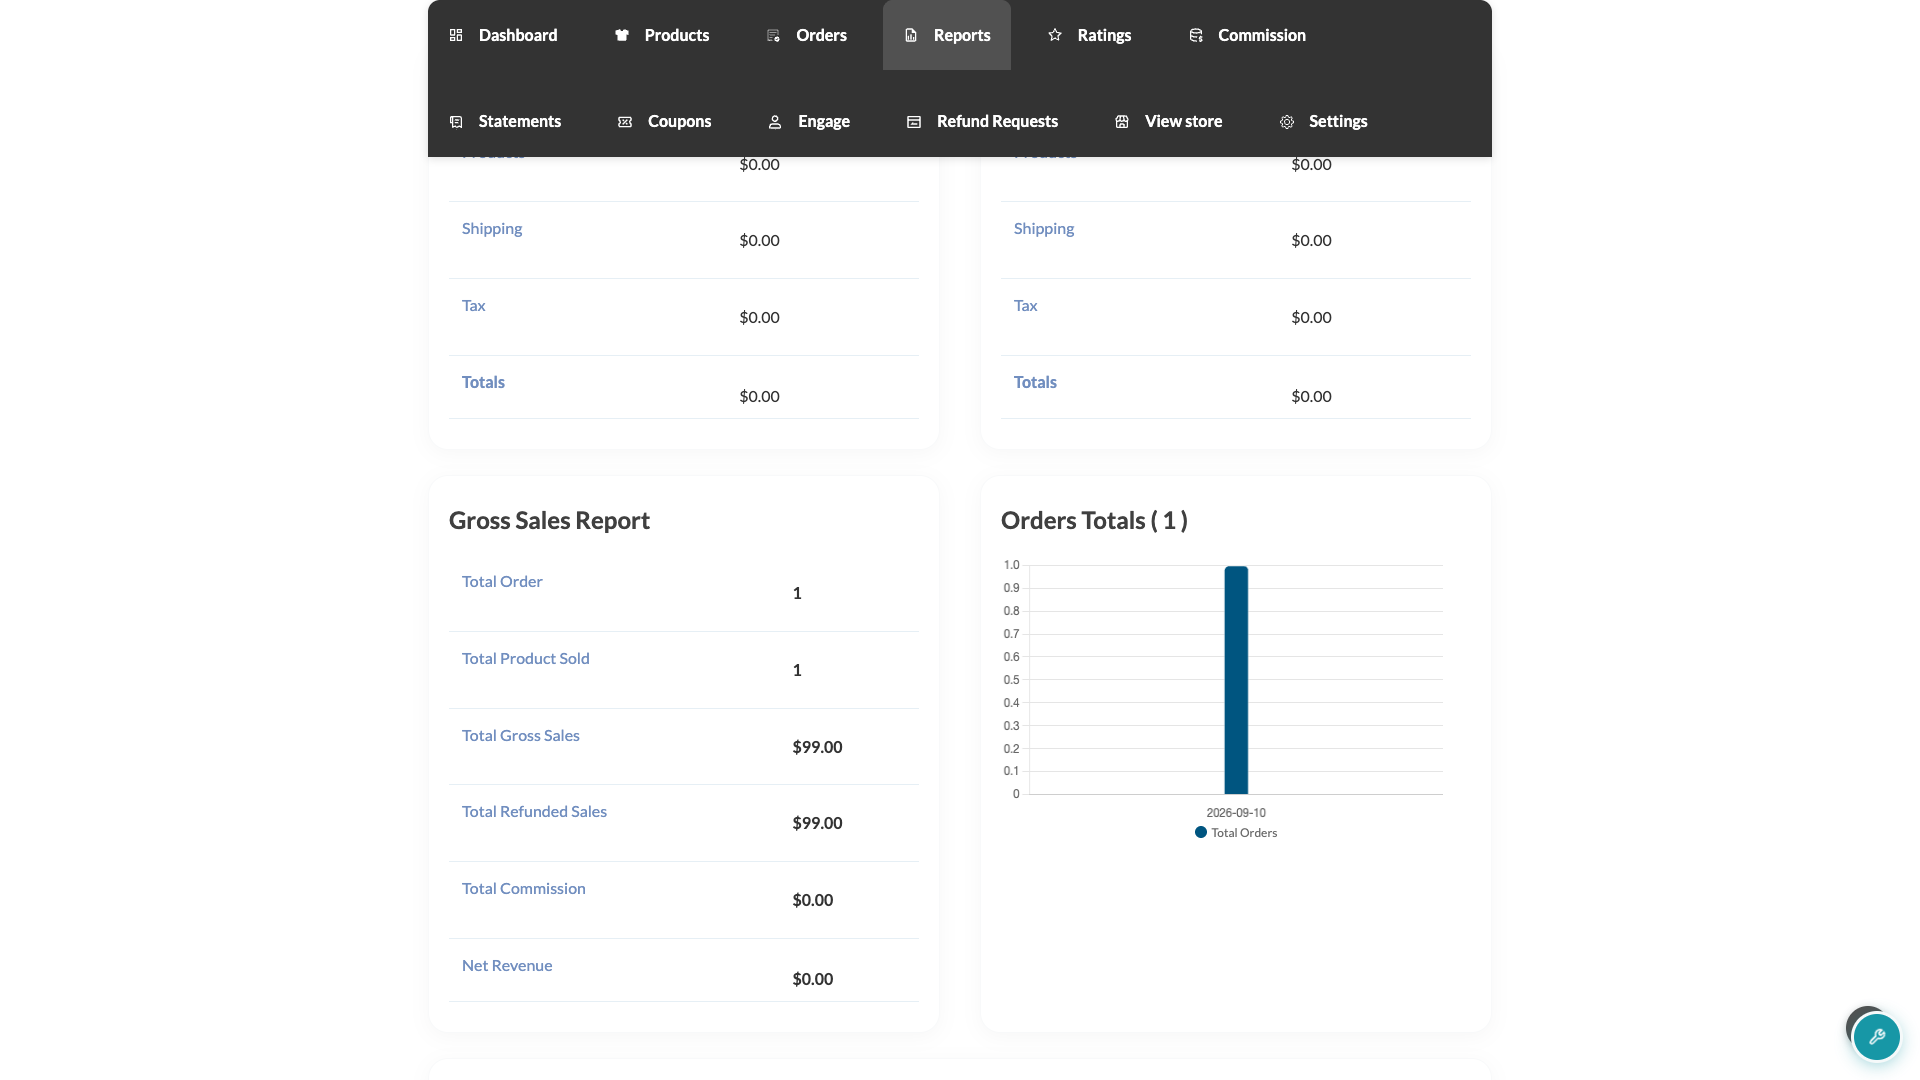Go to the Products menu label

click(x=677, y=35)
